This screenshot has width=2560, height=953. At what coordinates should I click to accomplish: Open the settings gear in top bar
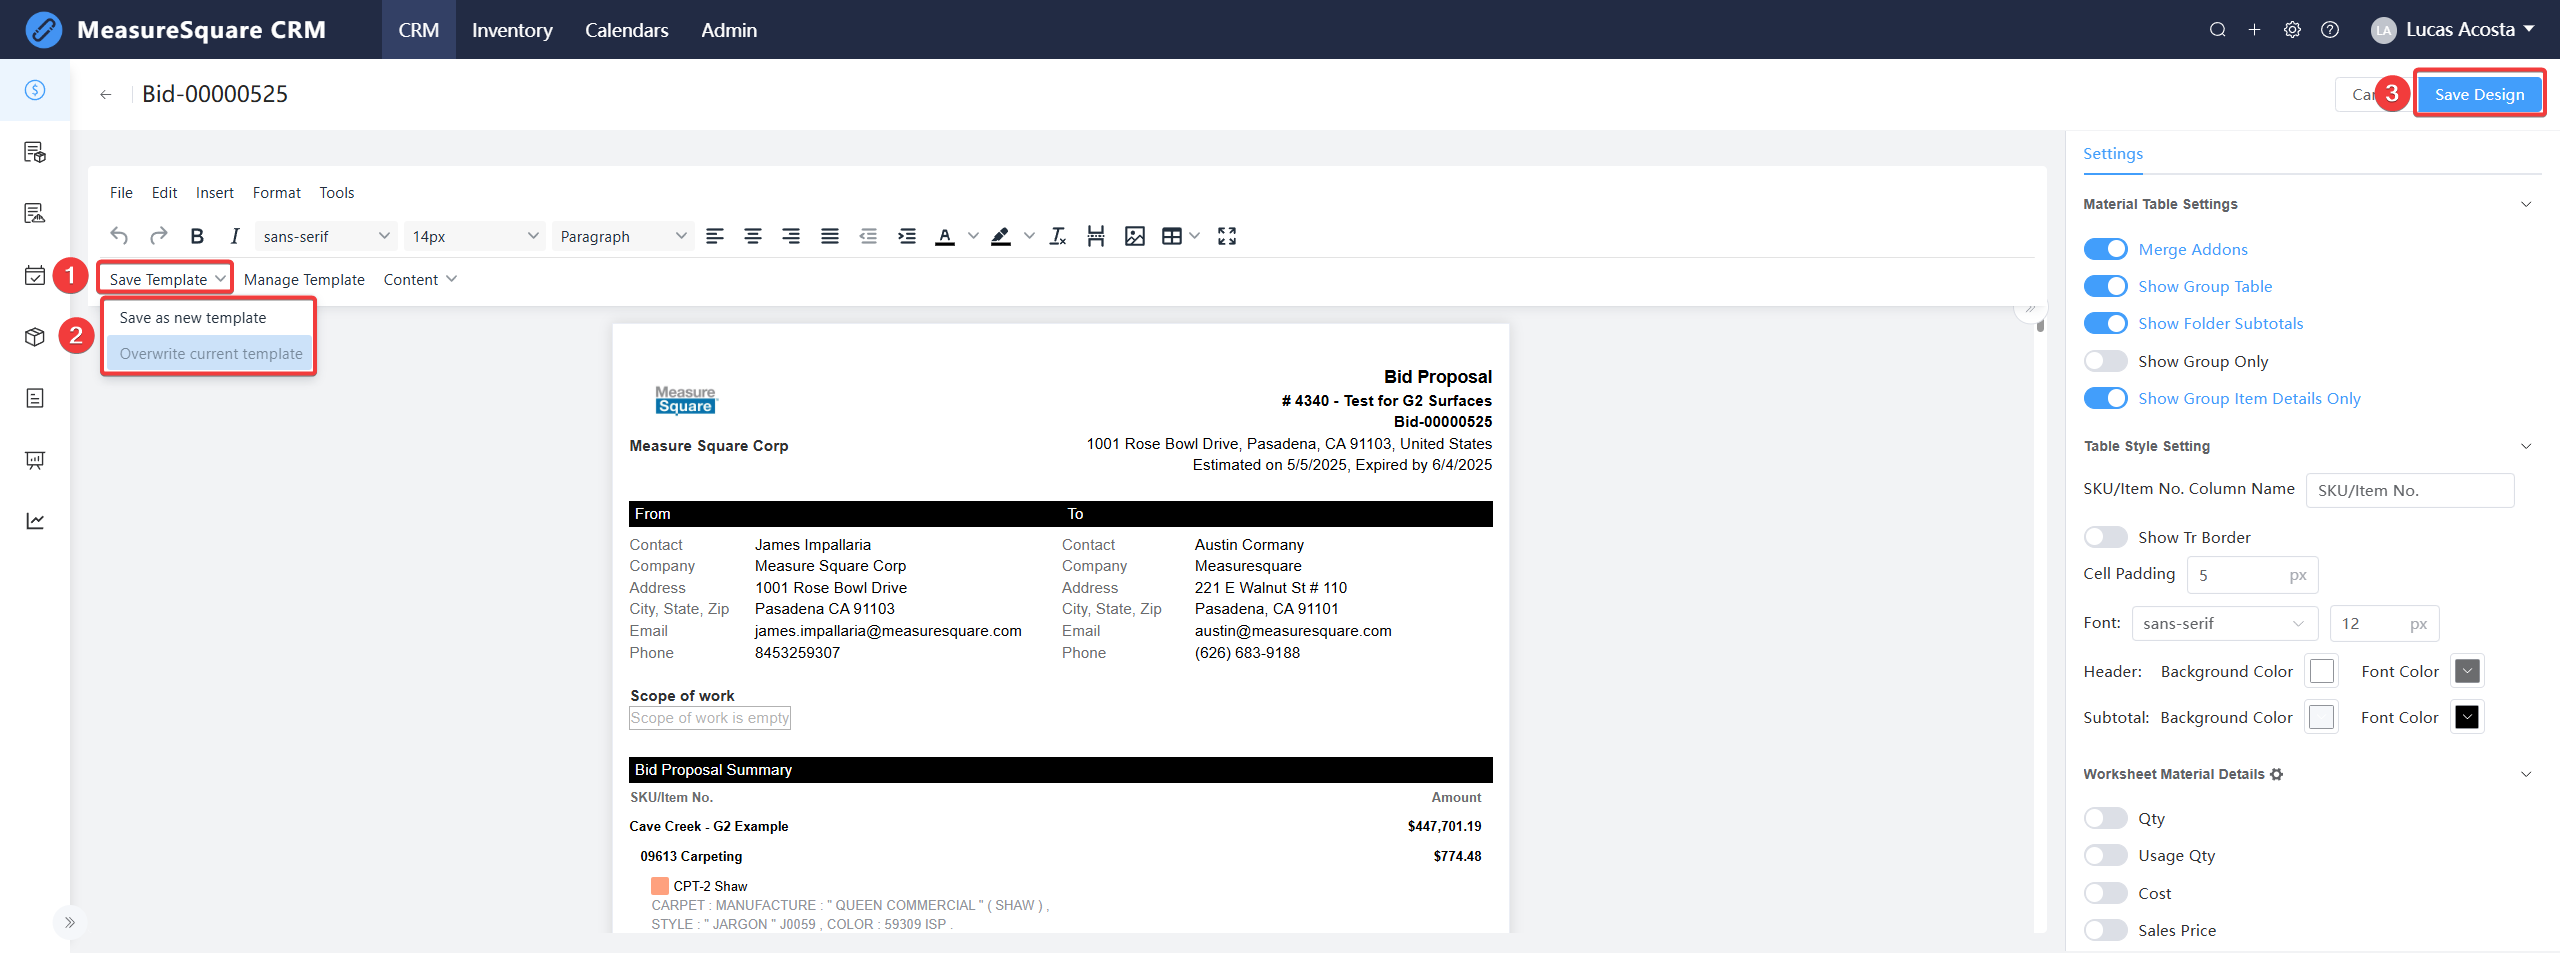2292,30
